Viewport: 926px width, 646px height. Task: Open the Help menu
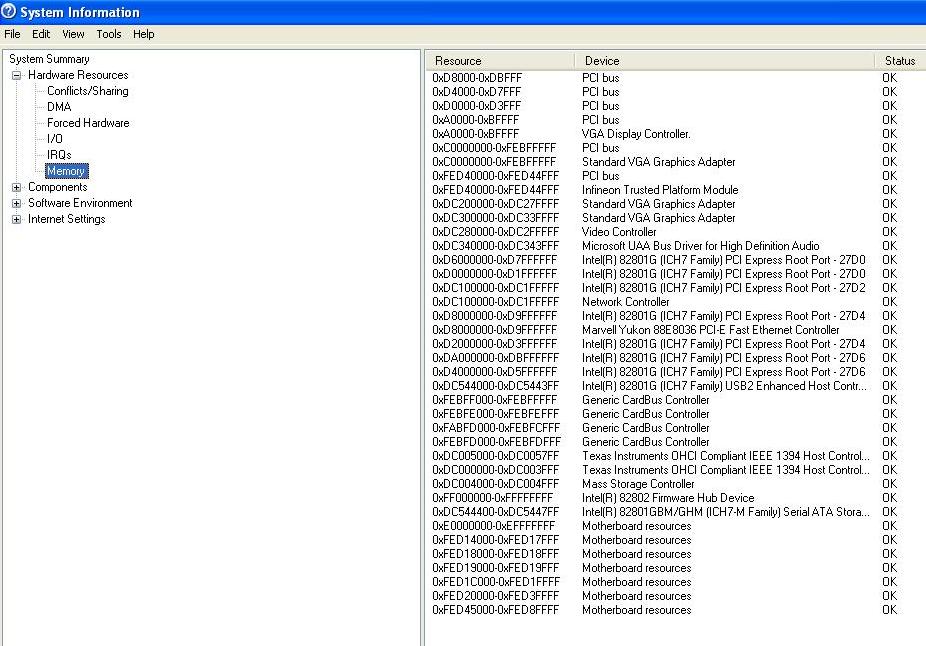tap(144, 34)
